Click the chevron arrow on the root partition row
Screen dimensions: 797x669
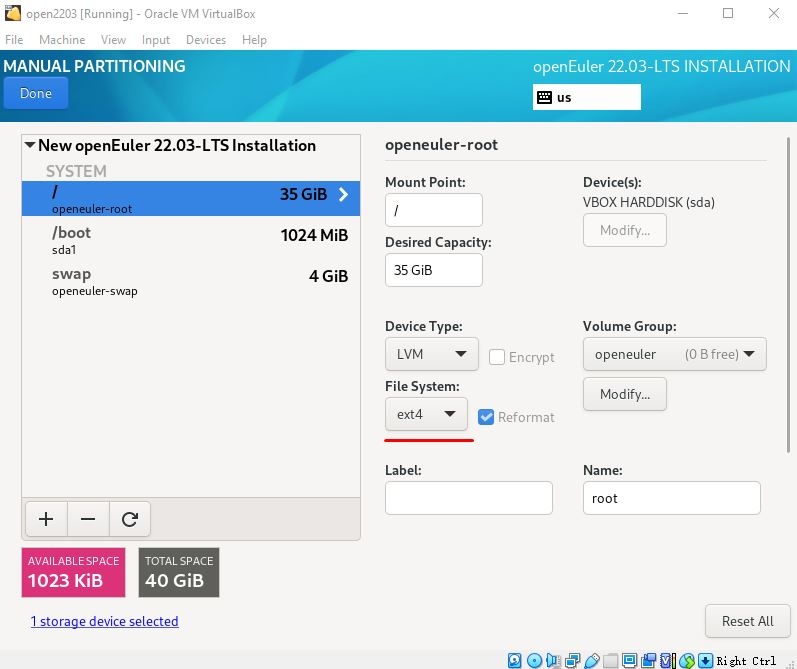coord(344,194)
